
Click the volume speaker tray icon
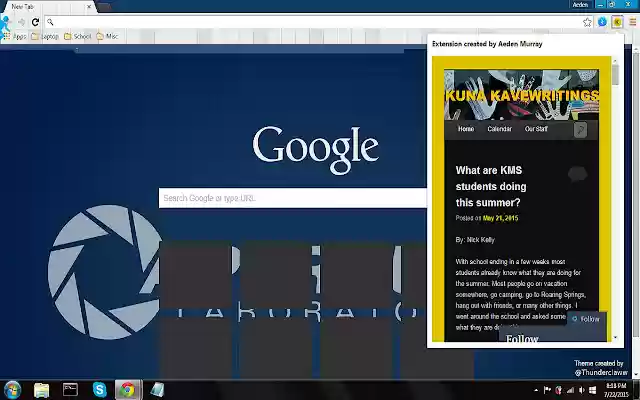(581, 391)
